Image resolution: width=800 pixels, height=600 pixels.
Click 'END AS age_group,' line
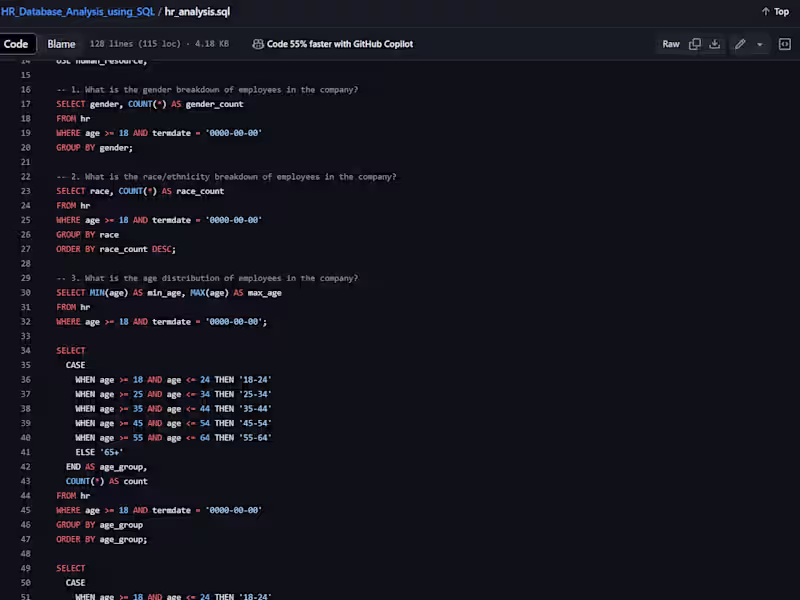click(106, 467)
